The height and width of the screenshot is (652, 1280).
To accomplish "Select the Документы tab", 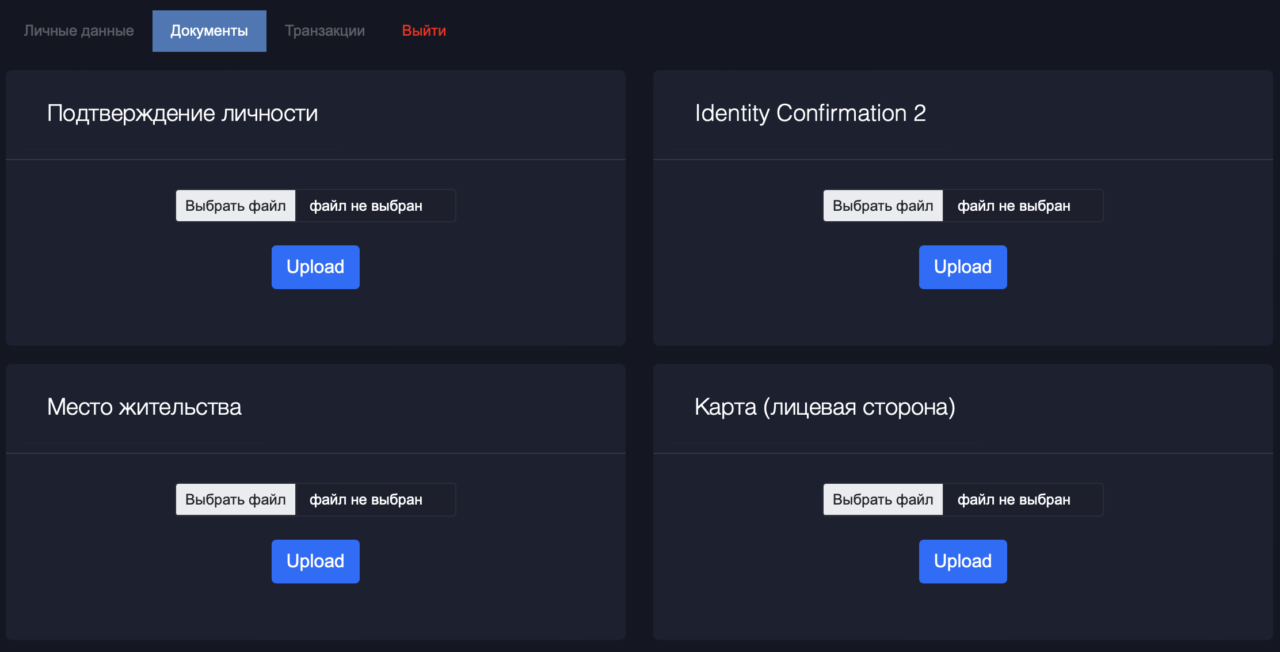I will [x=209, y=31].
